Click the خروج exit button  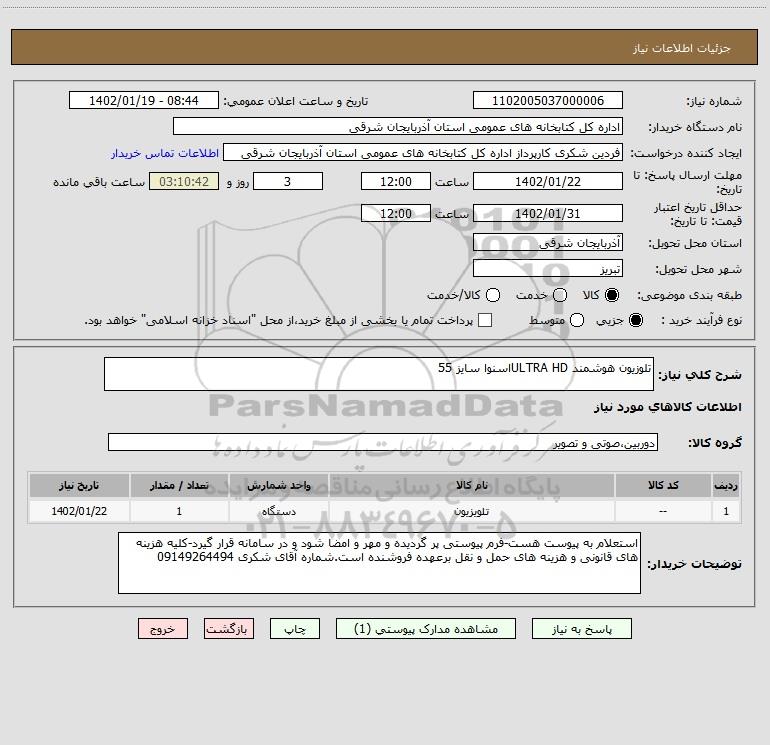pos(163,629)
